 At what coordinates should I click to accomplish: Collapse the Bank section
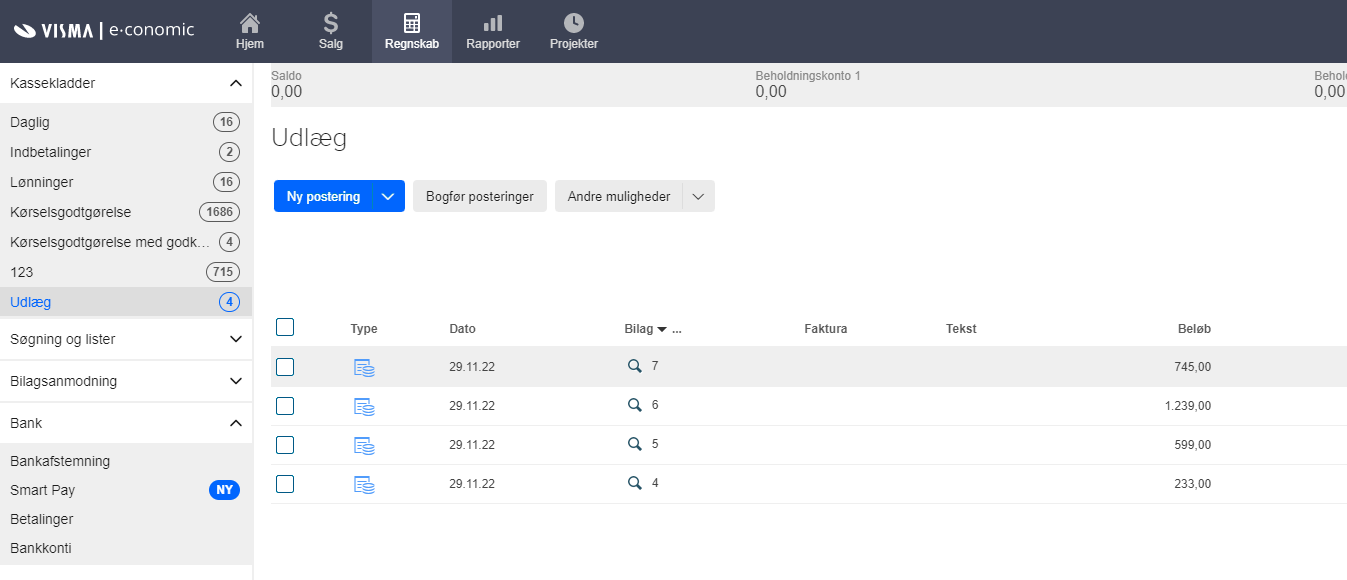click(x=126, y=423)
